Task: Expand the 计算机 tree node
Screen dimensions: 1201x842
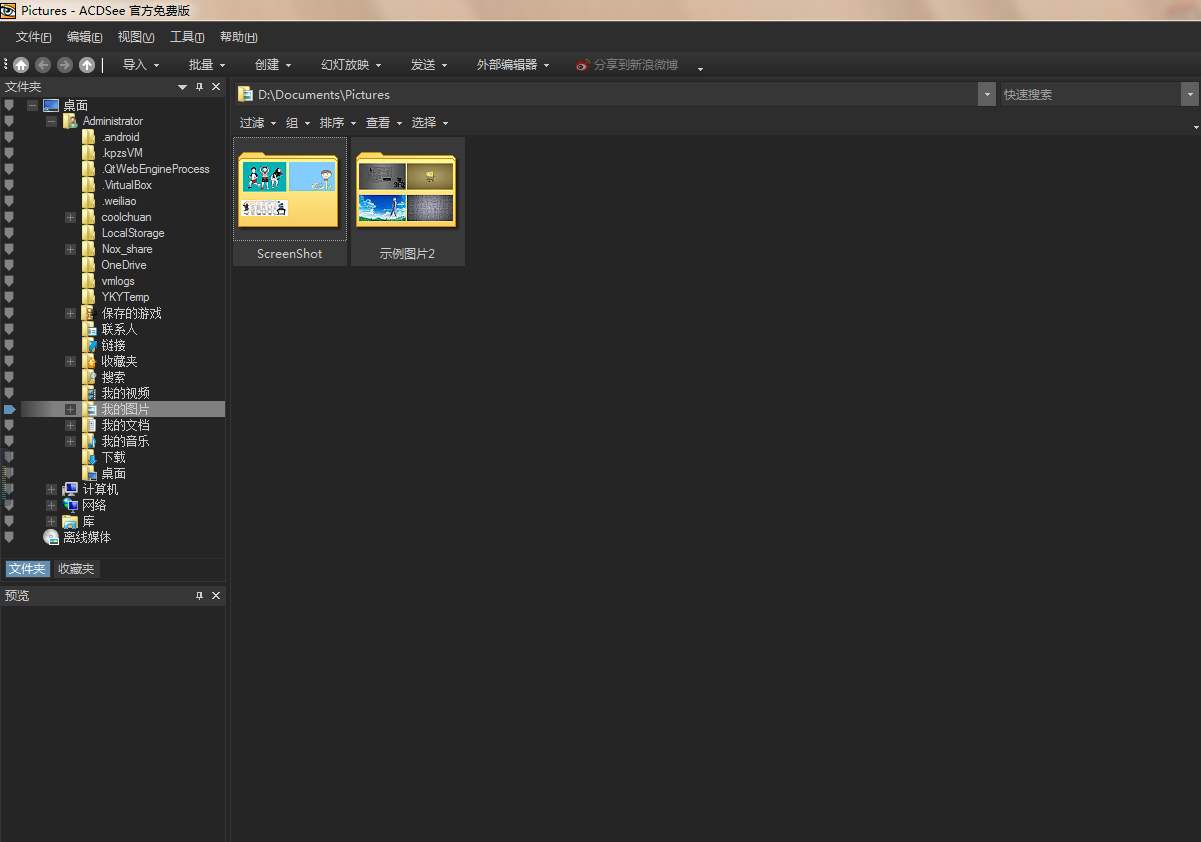Action: 51,489
